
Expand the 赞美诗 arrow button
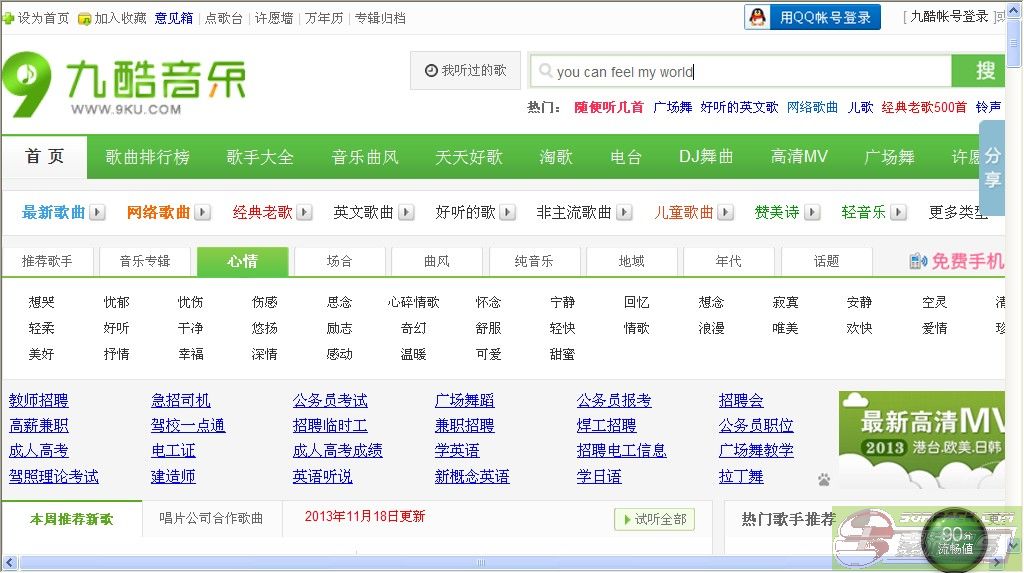[812, 212]
